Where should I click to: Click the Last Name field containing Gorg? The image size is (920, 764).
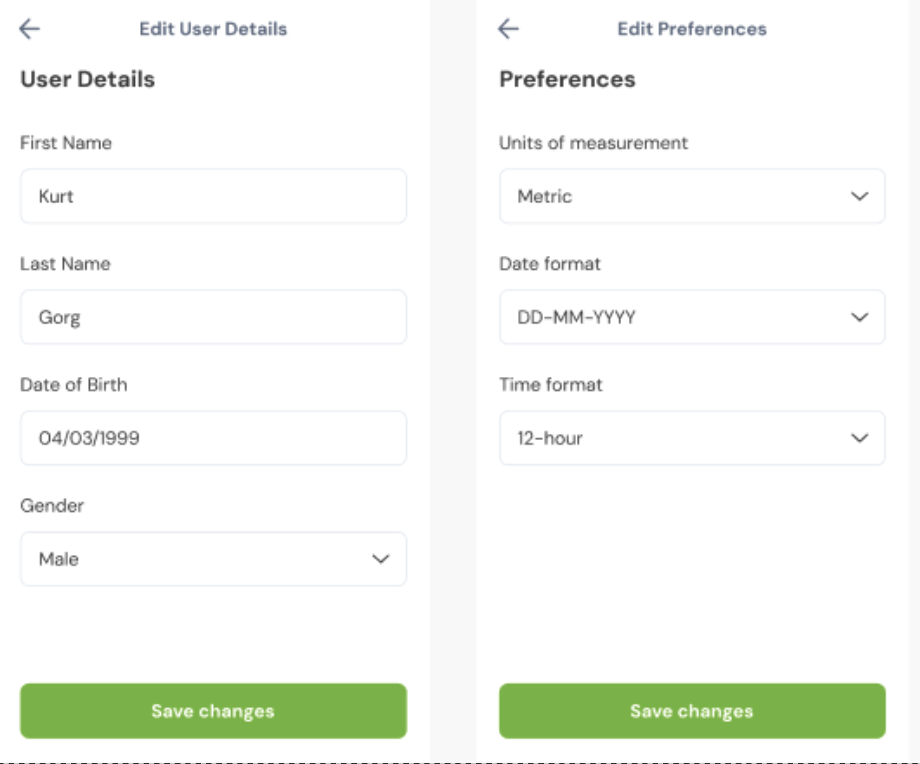click(213, 317)
